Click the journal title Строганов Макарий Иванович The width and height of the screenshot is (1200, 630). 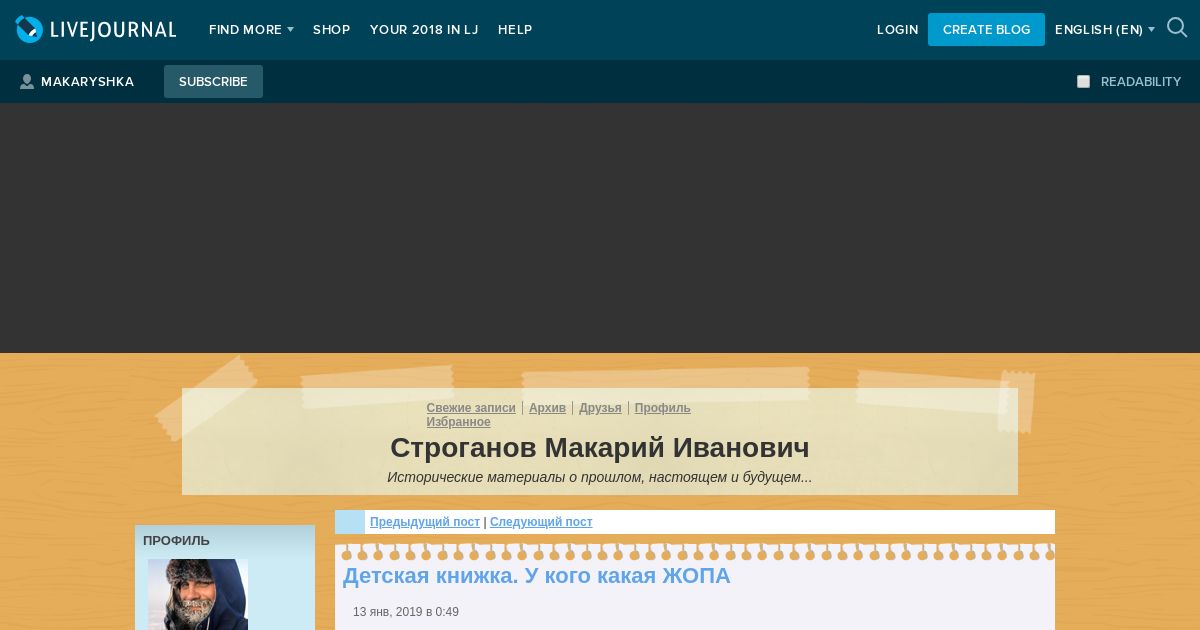pos(600,447)
